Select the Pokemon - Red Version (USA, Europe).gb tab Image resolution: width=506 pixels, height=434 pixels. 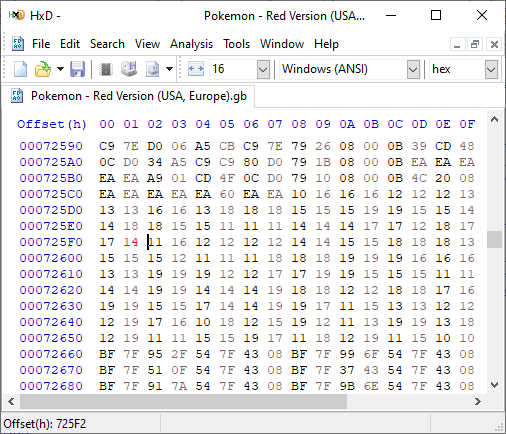pos(129,96)
